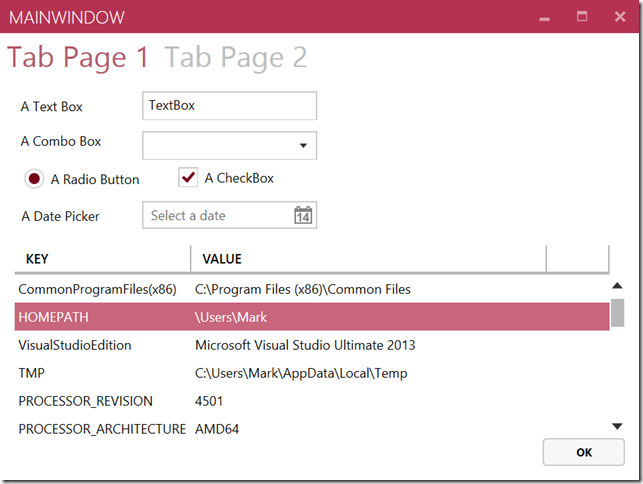Close the MainWindow

[x=619, y=17]
